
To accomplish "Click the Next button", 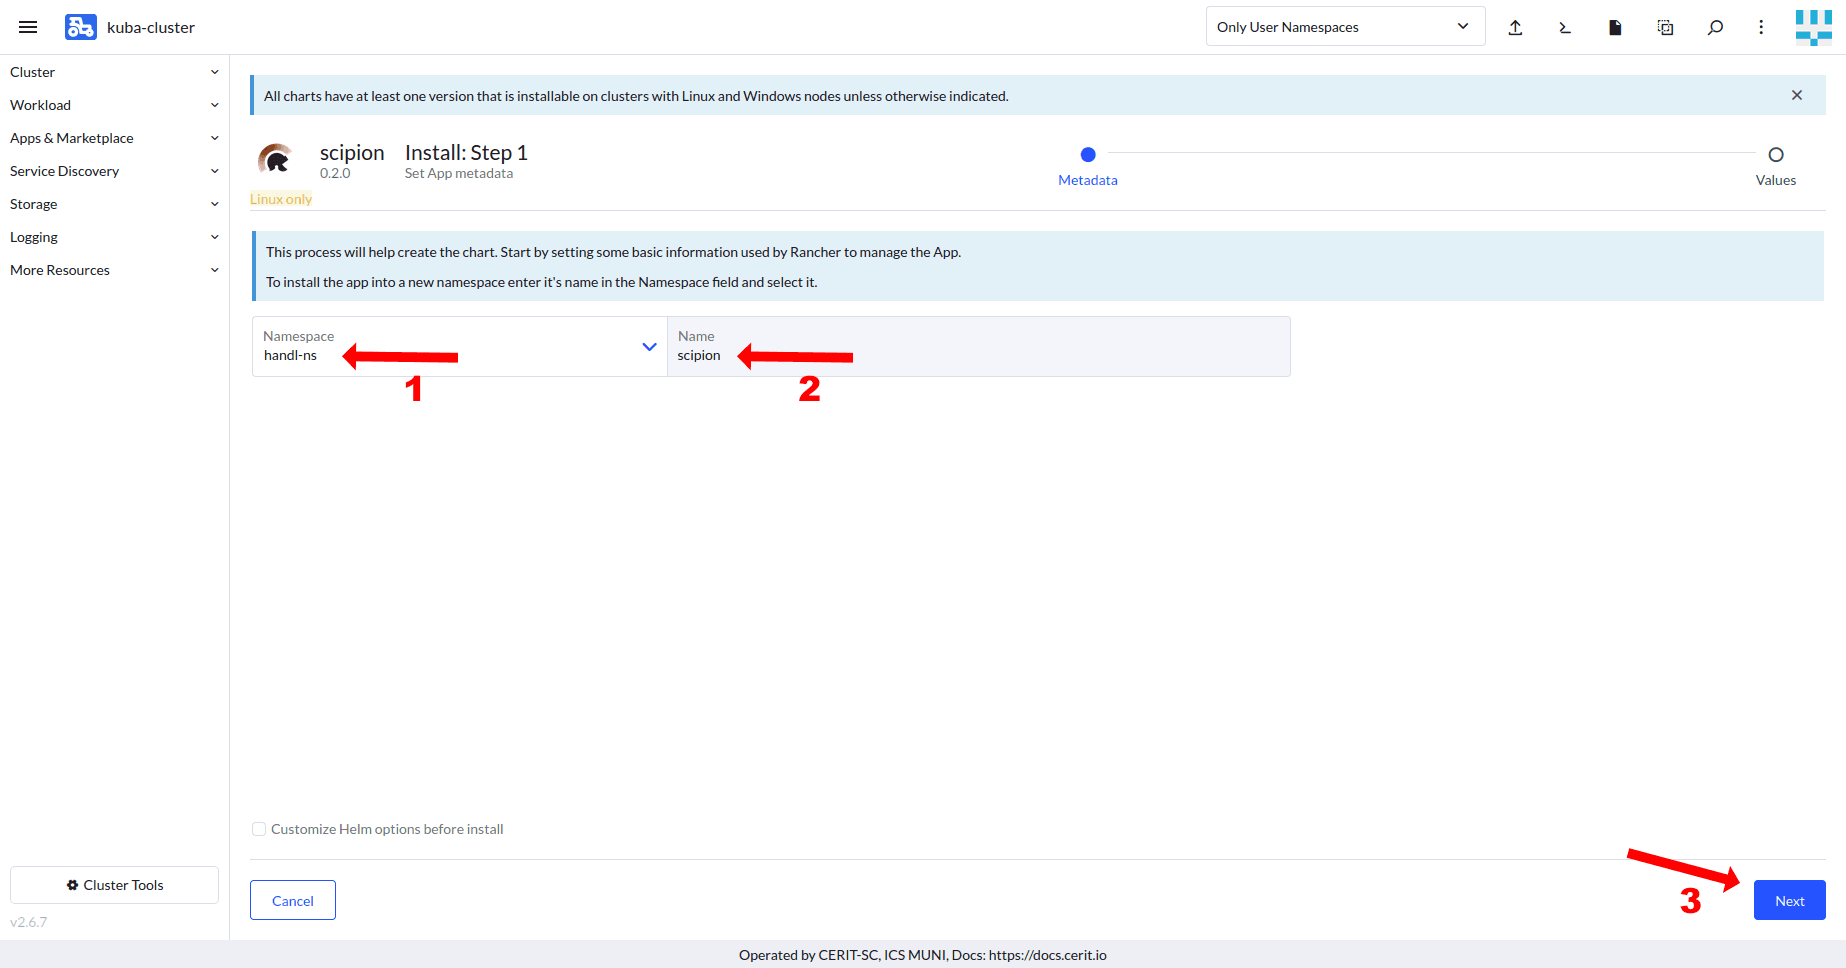I will tap(1789, 900).
